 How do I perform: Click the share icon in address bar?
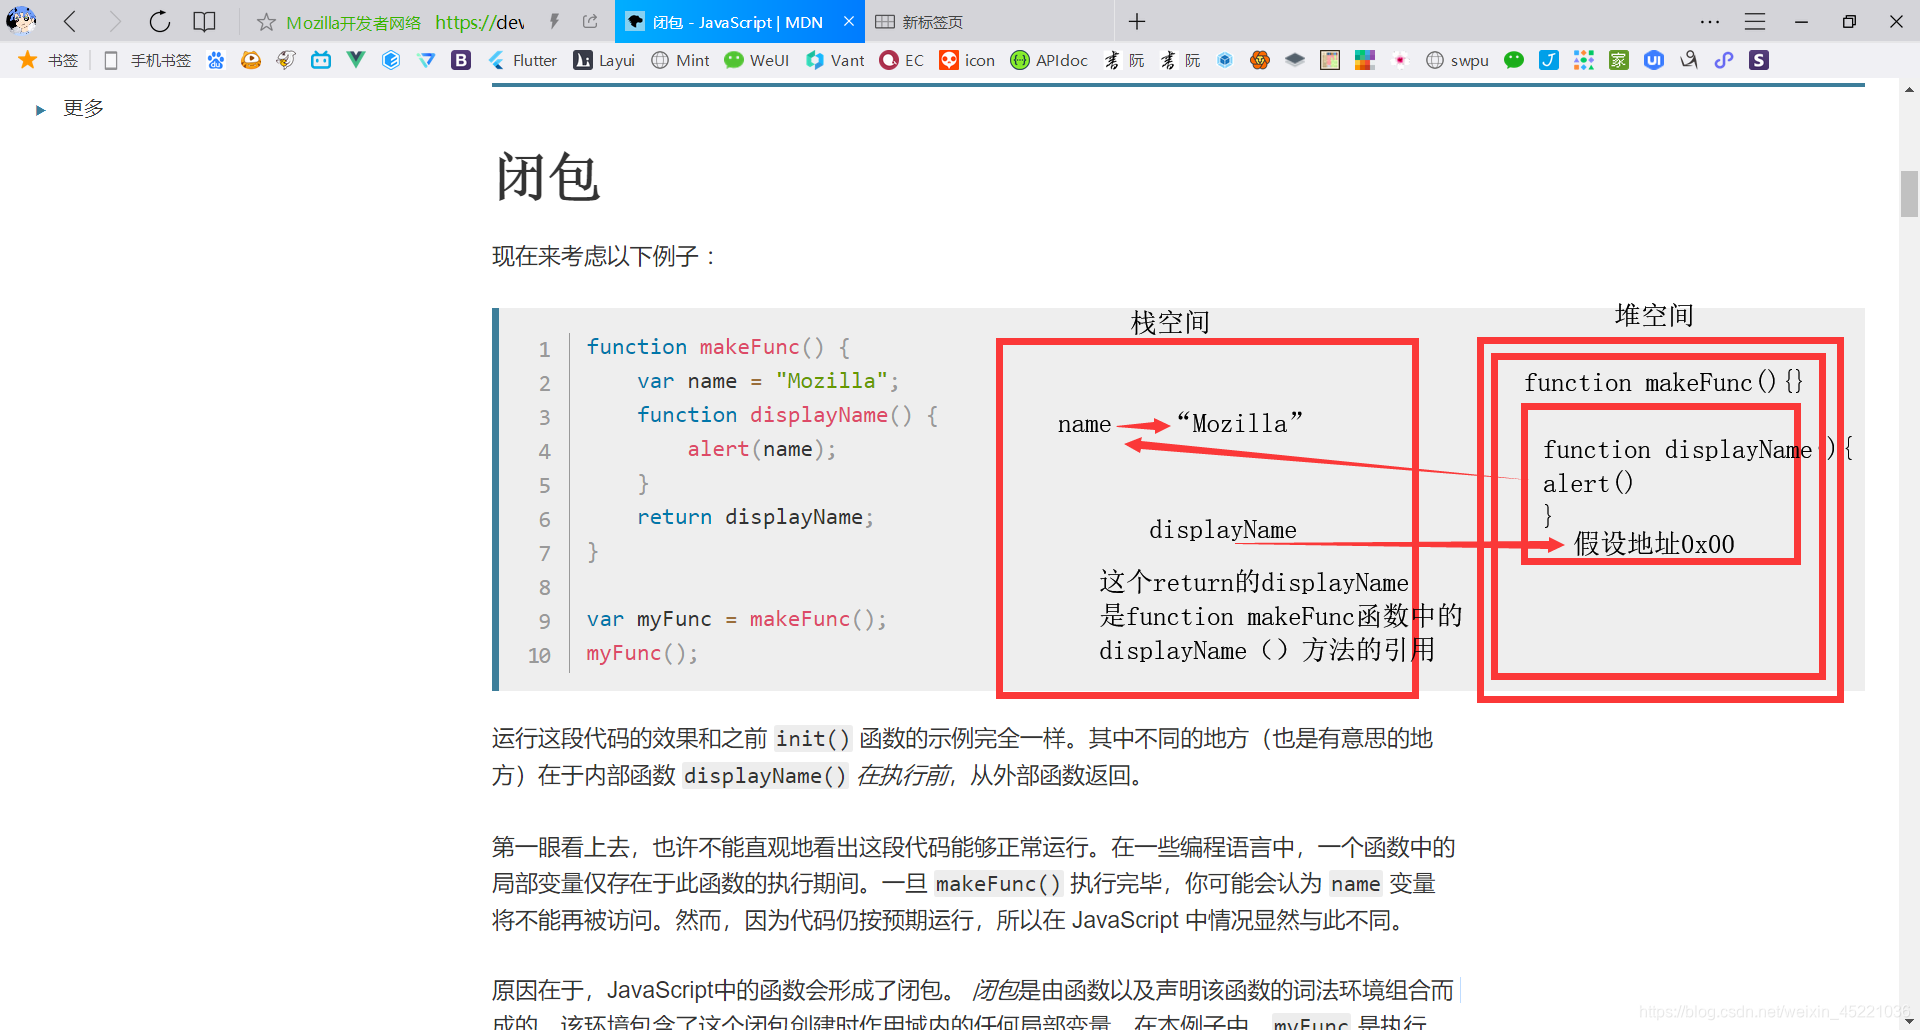pyautogui.click(x=590, y=21)
